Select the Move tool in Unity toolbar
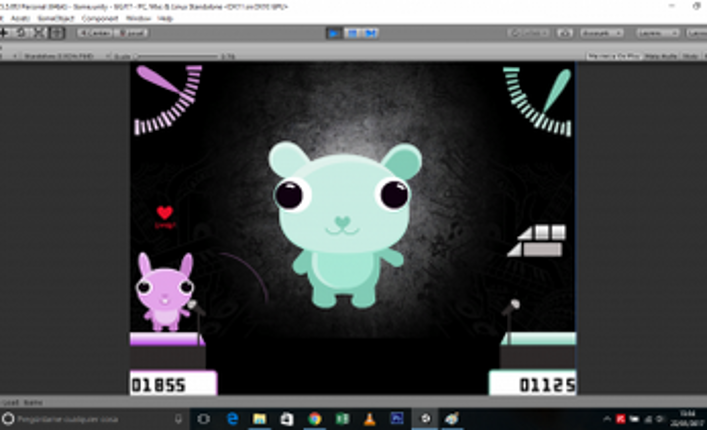Viewport: 707px width, 430px height. click(x=5, y=33)
